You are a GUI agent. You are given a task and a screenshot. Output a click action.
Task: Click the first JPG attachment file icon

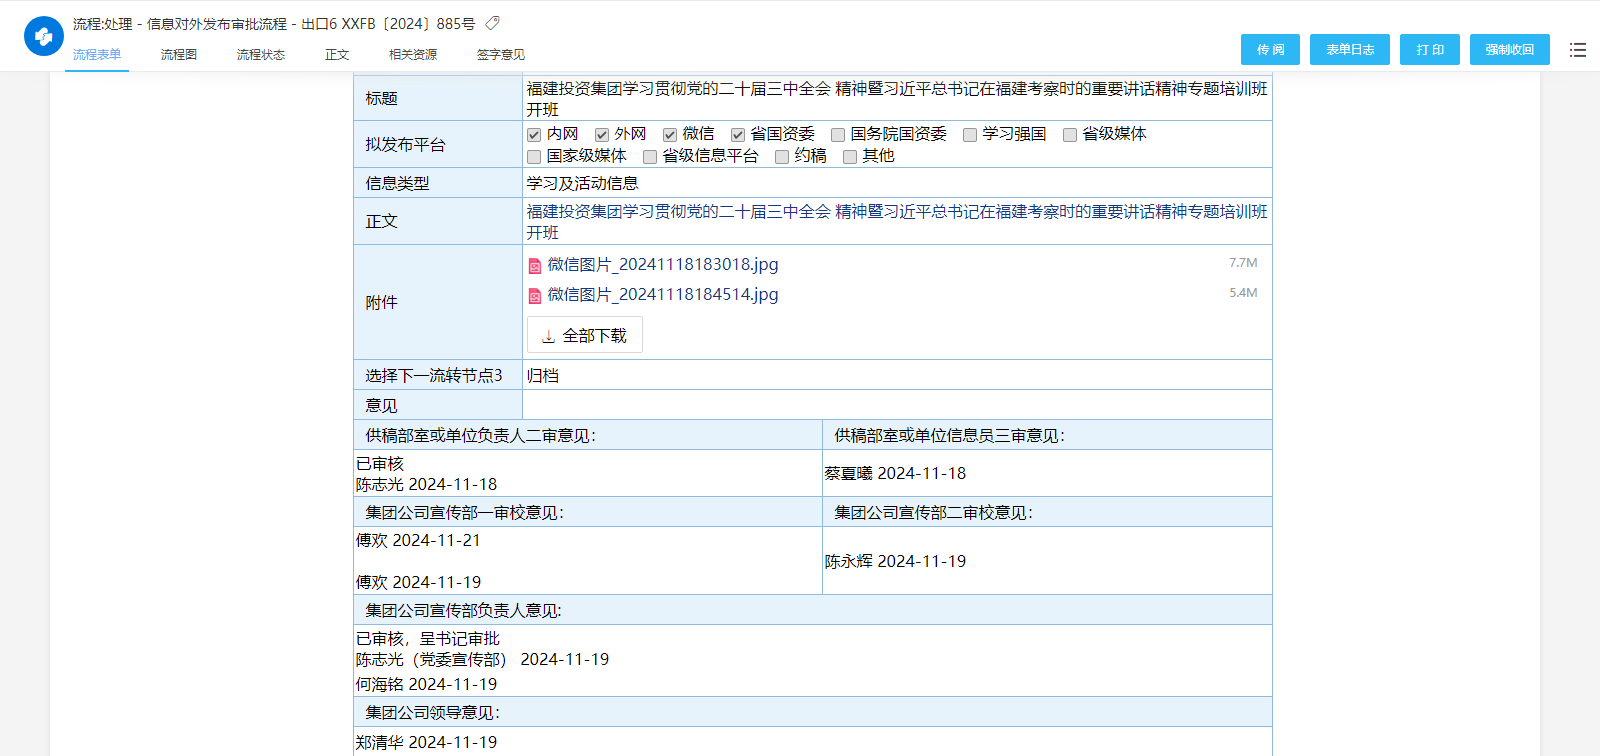535,266
